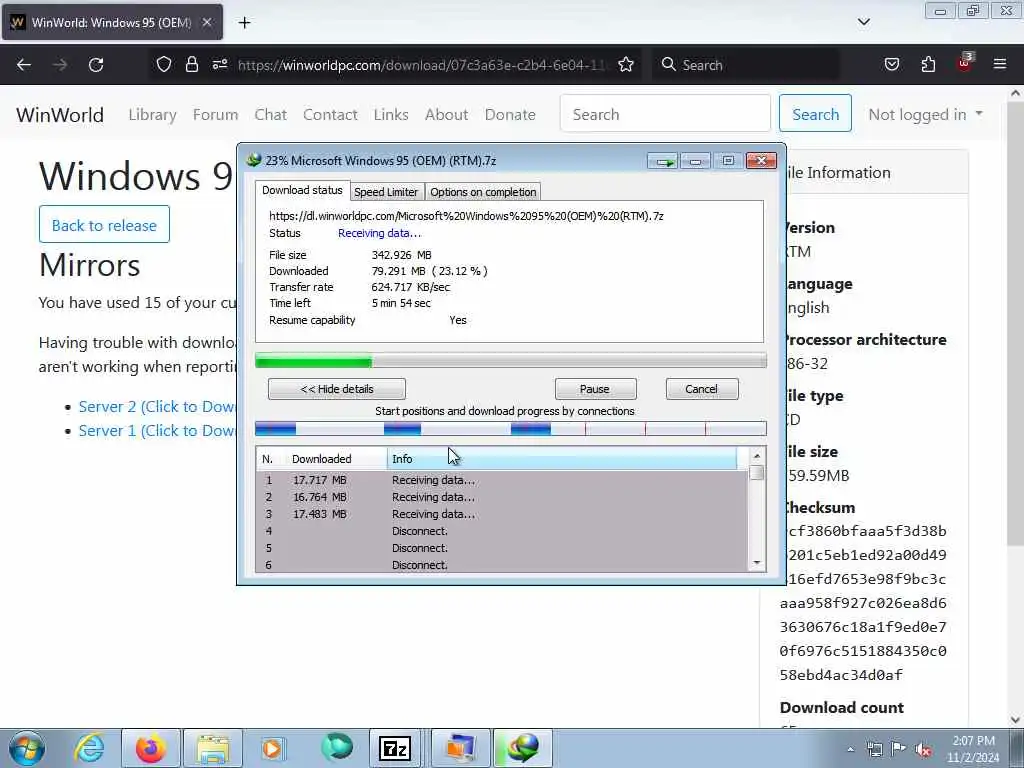The height and width of the screenshot is (768, 1024).
Task: Open Links in WinWorld navigation
Action: point(391,114)
